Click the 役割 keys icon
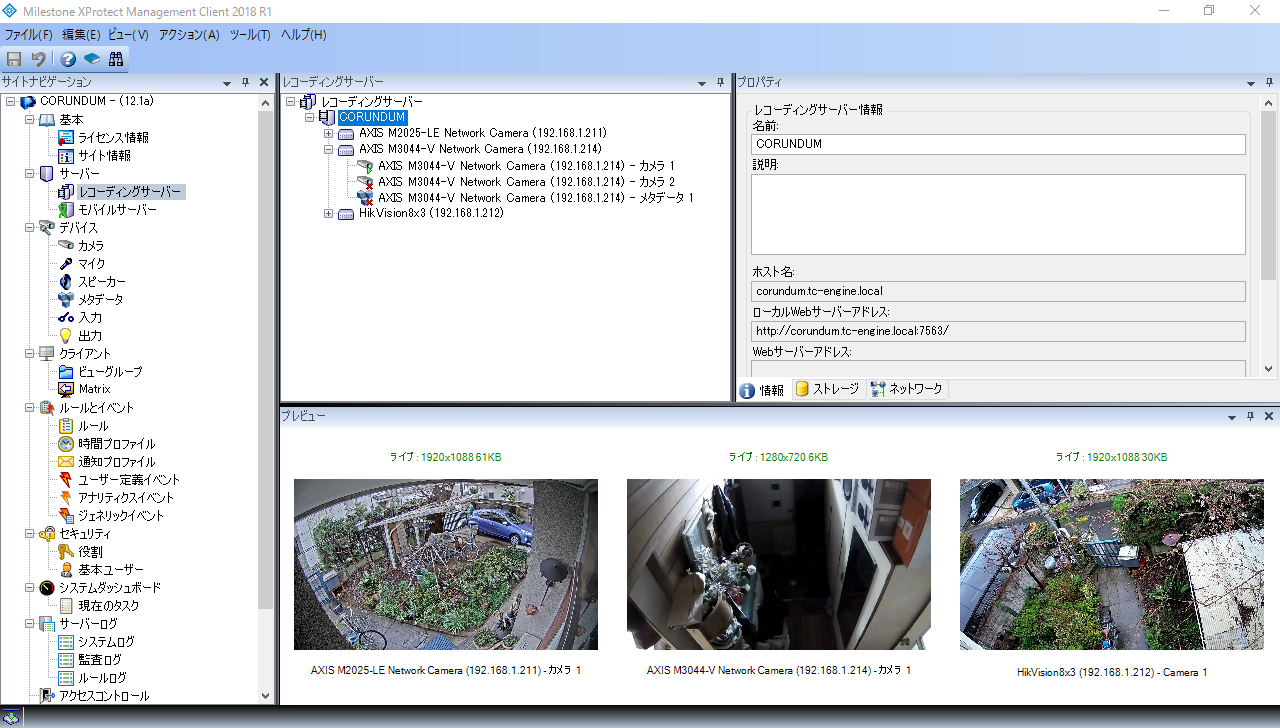 point(66,551)
